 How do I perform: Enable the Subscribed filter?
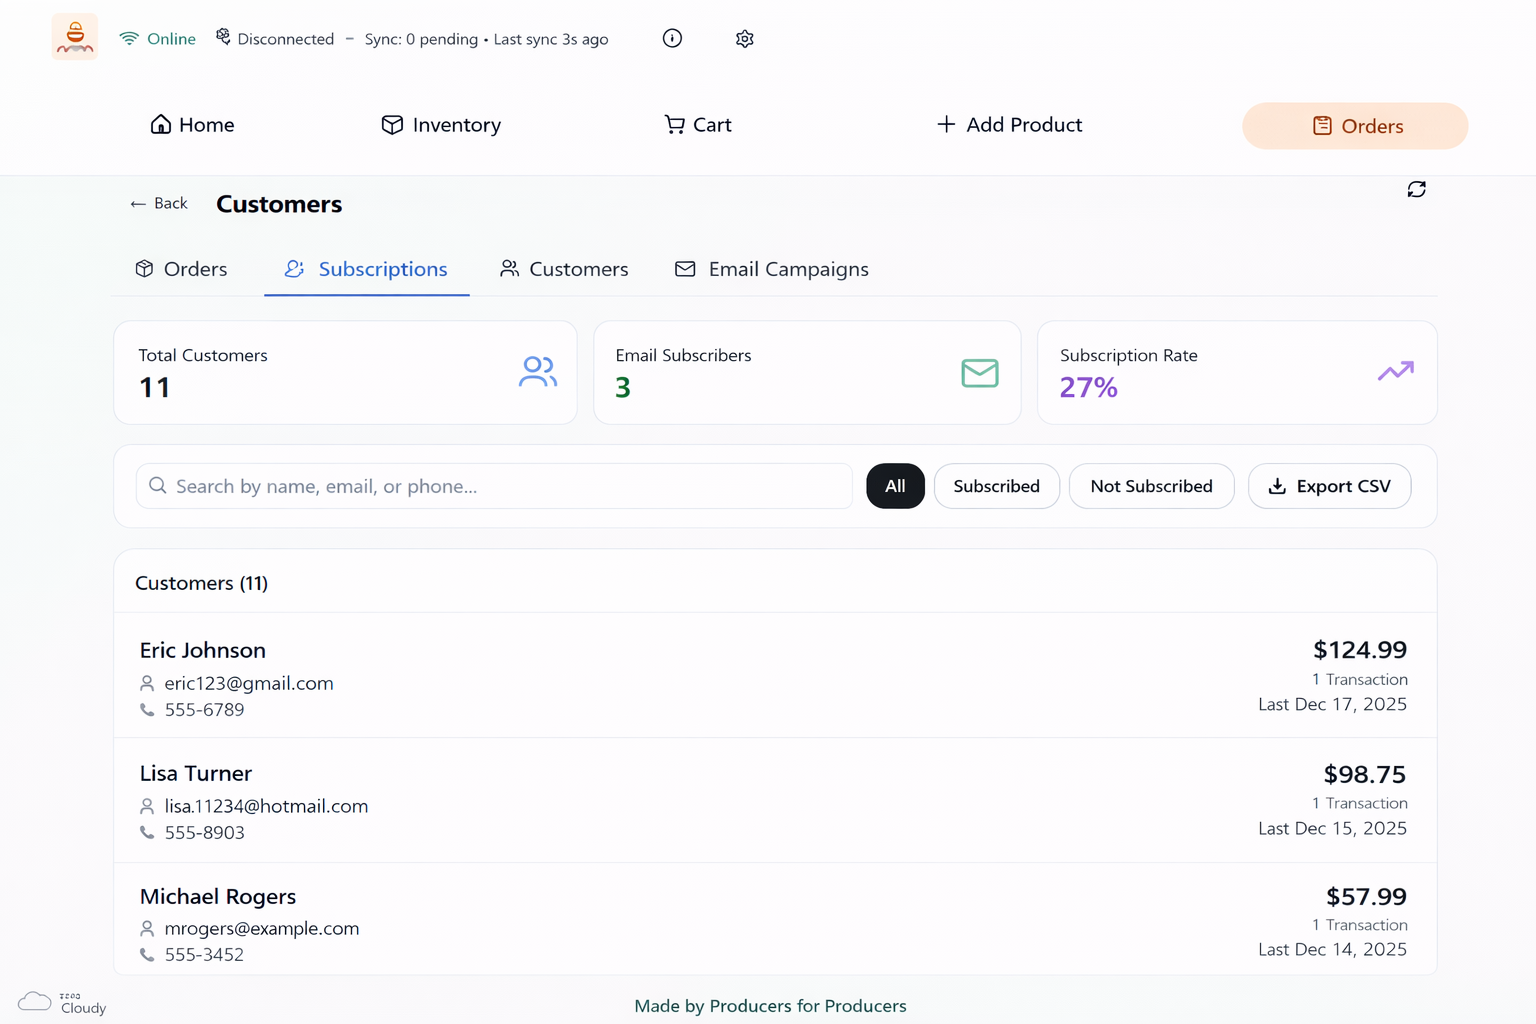pyautogui.click(x=996, y=486)
